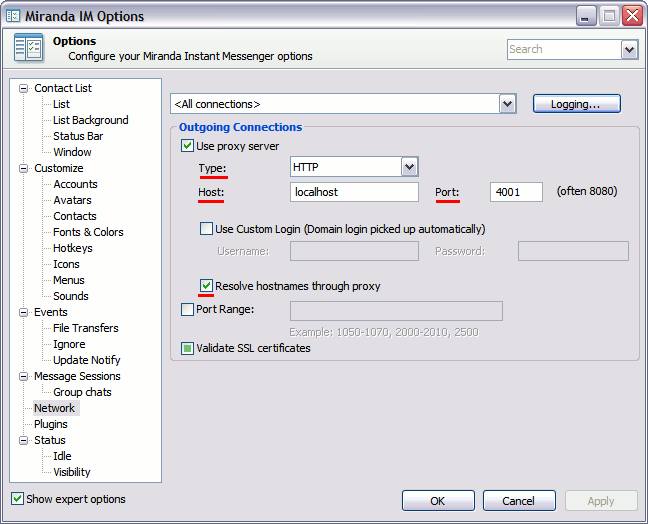This screenshot has width=648, height=524.
Task: Click the Miranda IM title bar icon
Action: tap(13, 16)
